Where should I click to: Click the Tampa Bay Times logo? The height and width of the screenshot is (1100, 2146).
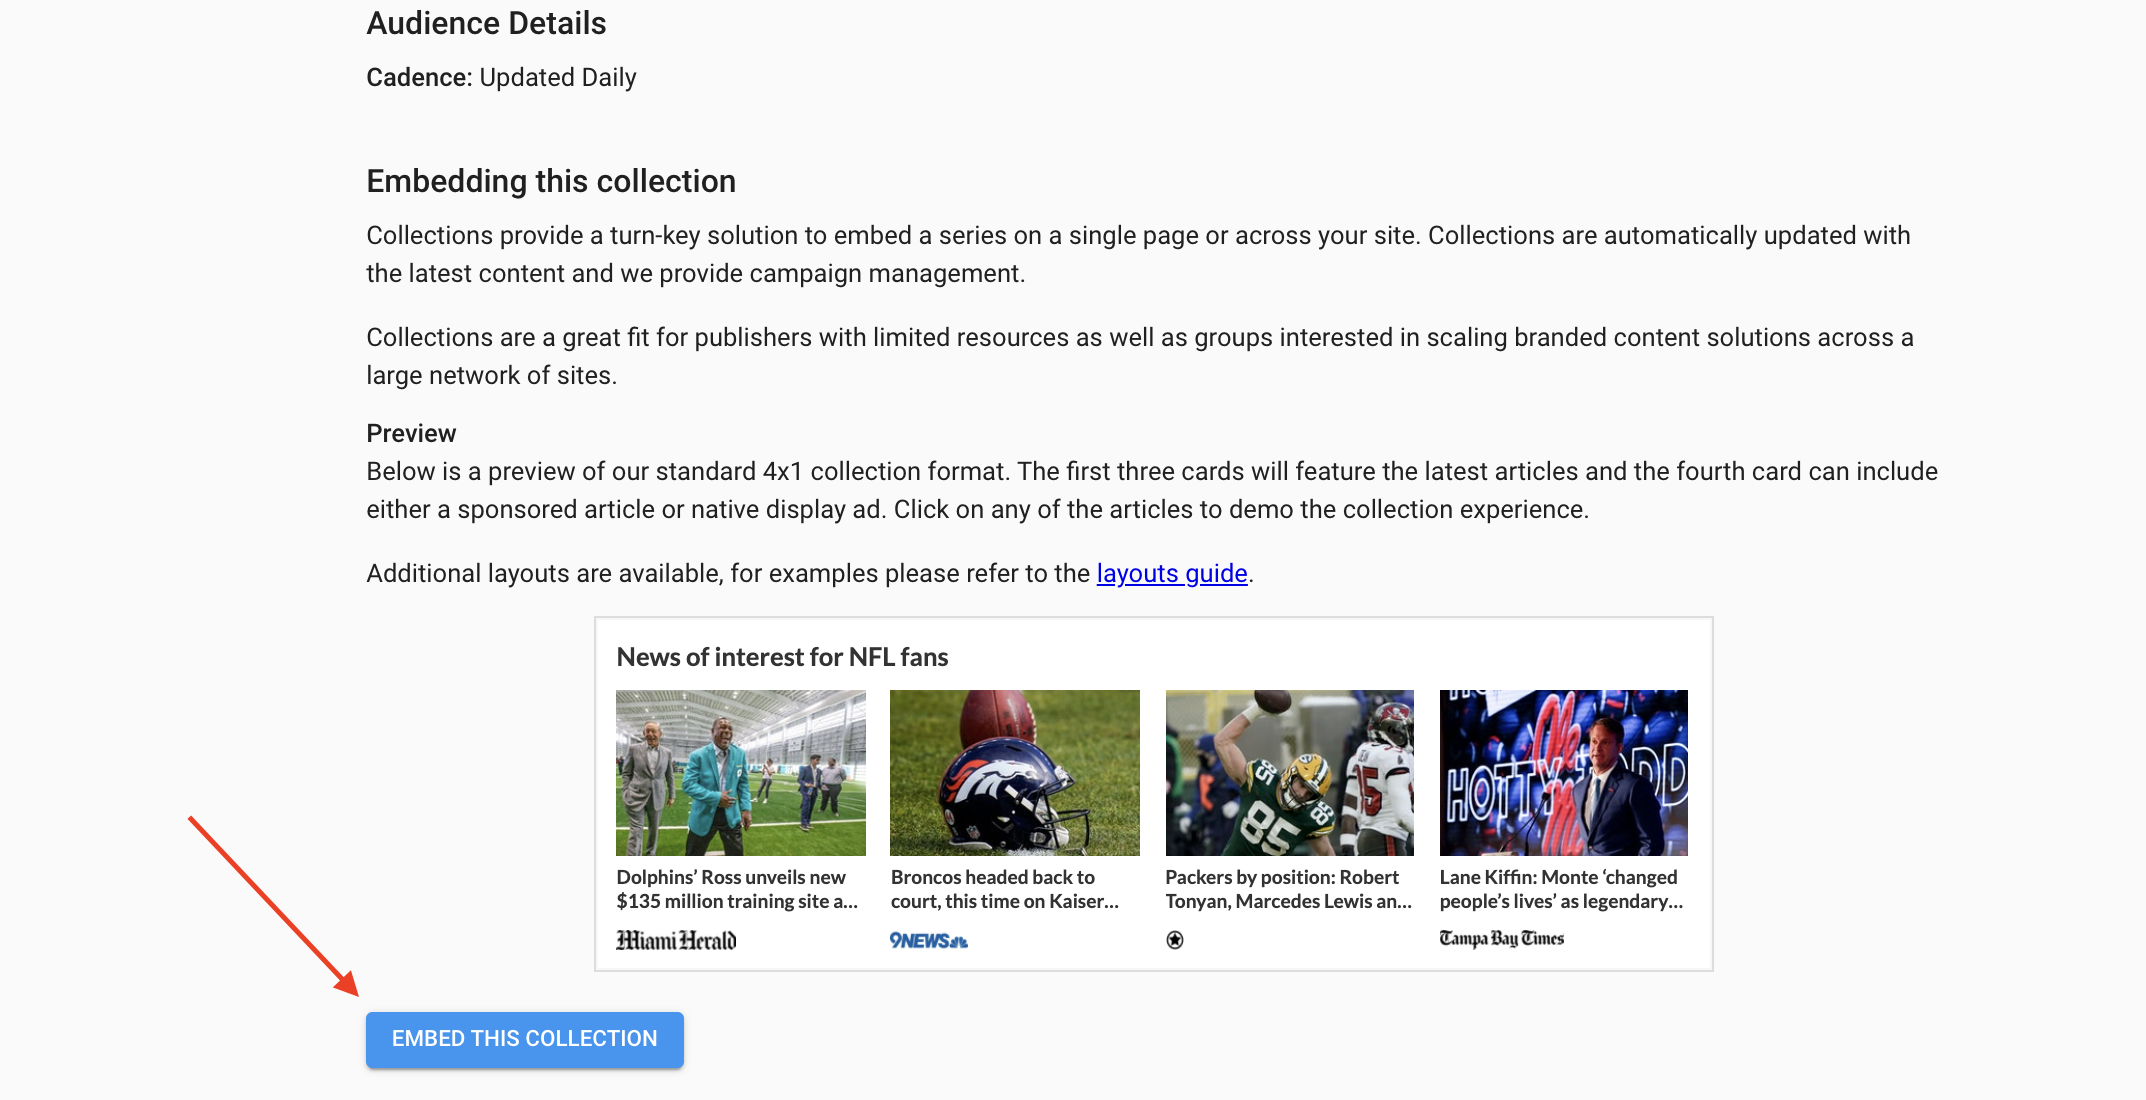(1501, 938)
